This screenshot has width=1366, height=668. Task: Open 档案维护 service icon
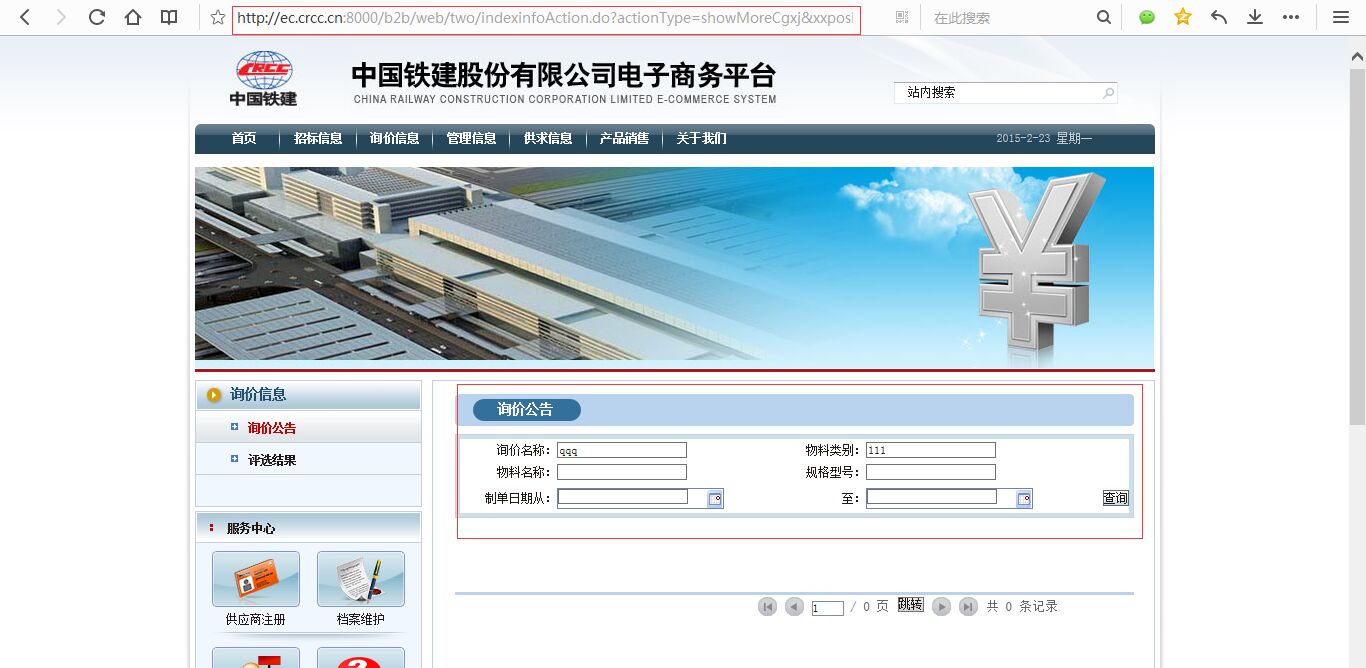pos(361,579)
